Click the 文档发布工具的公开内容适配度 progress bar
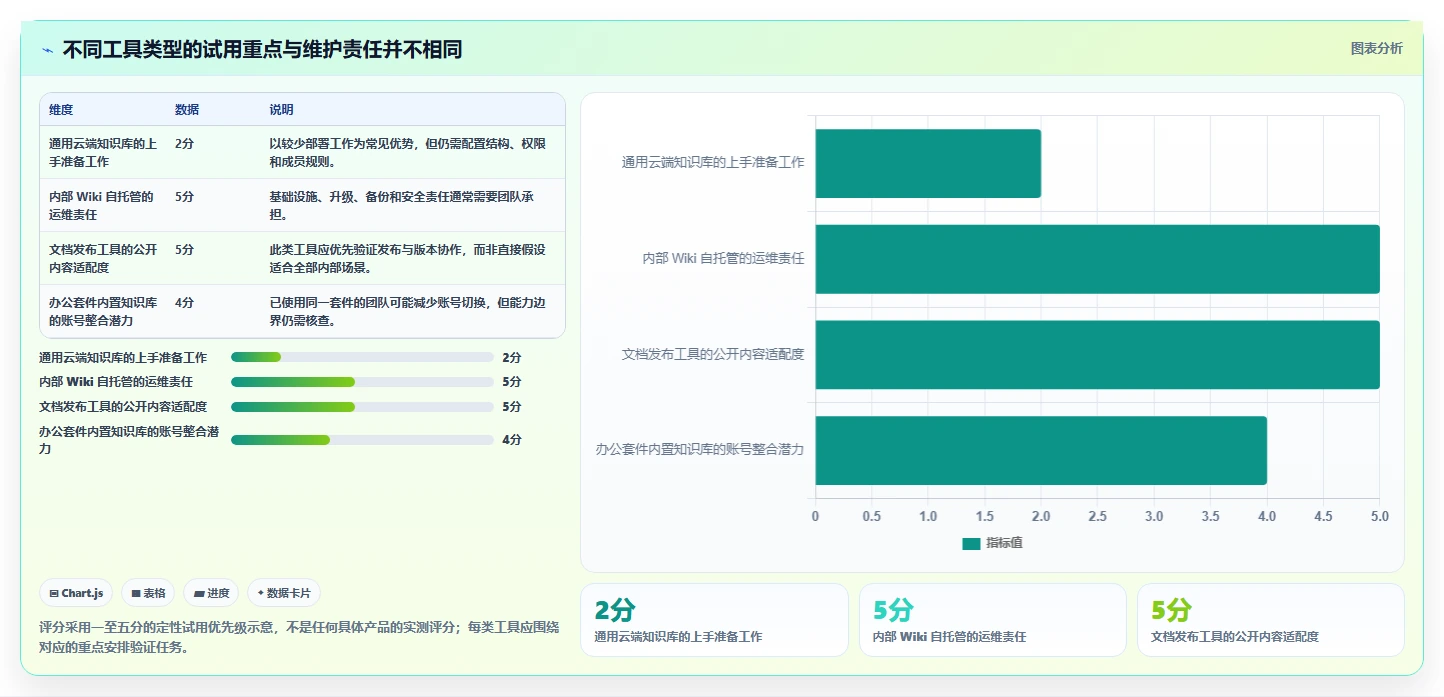This screenshot has height=697, width=1444. [362, 406]
